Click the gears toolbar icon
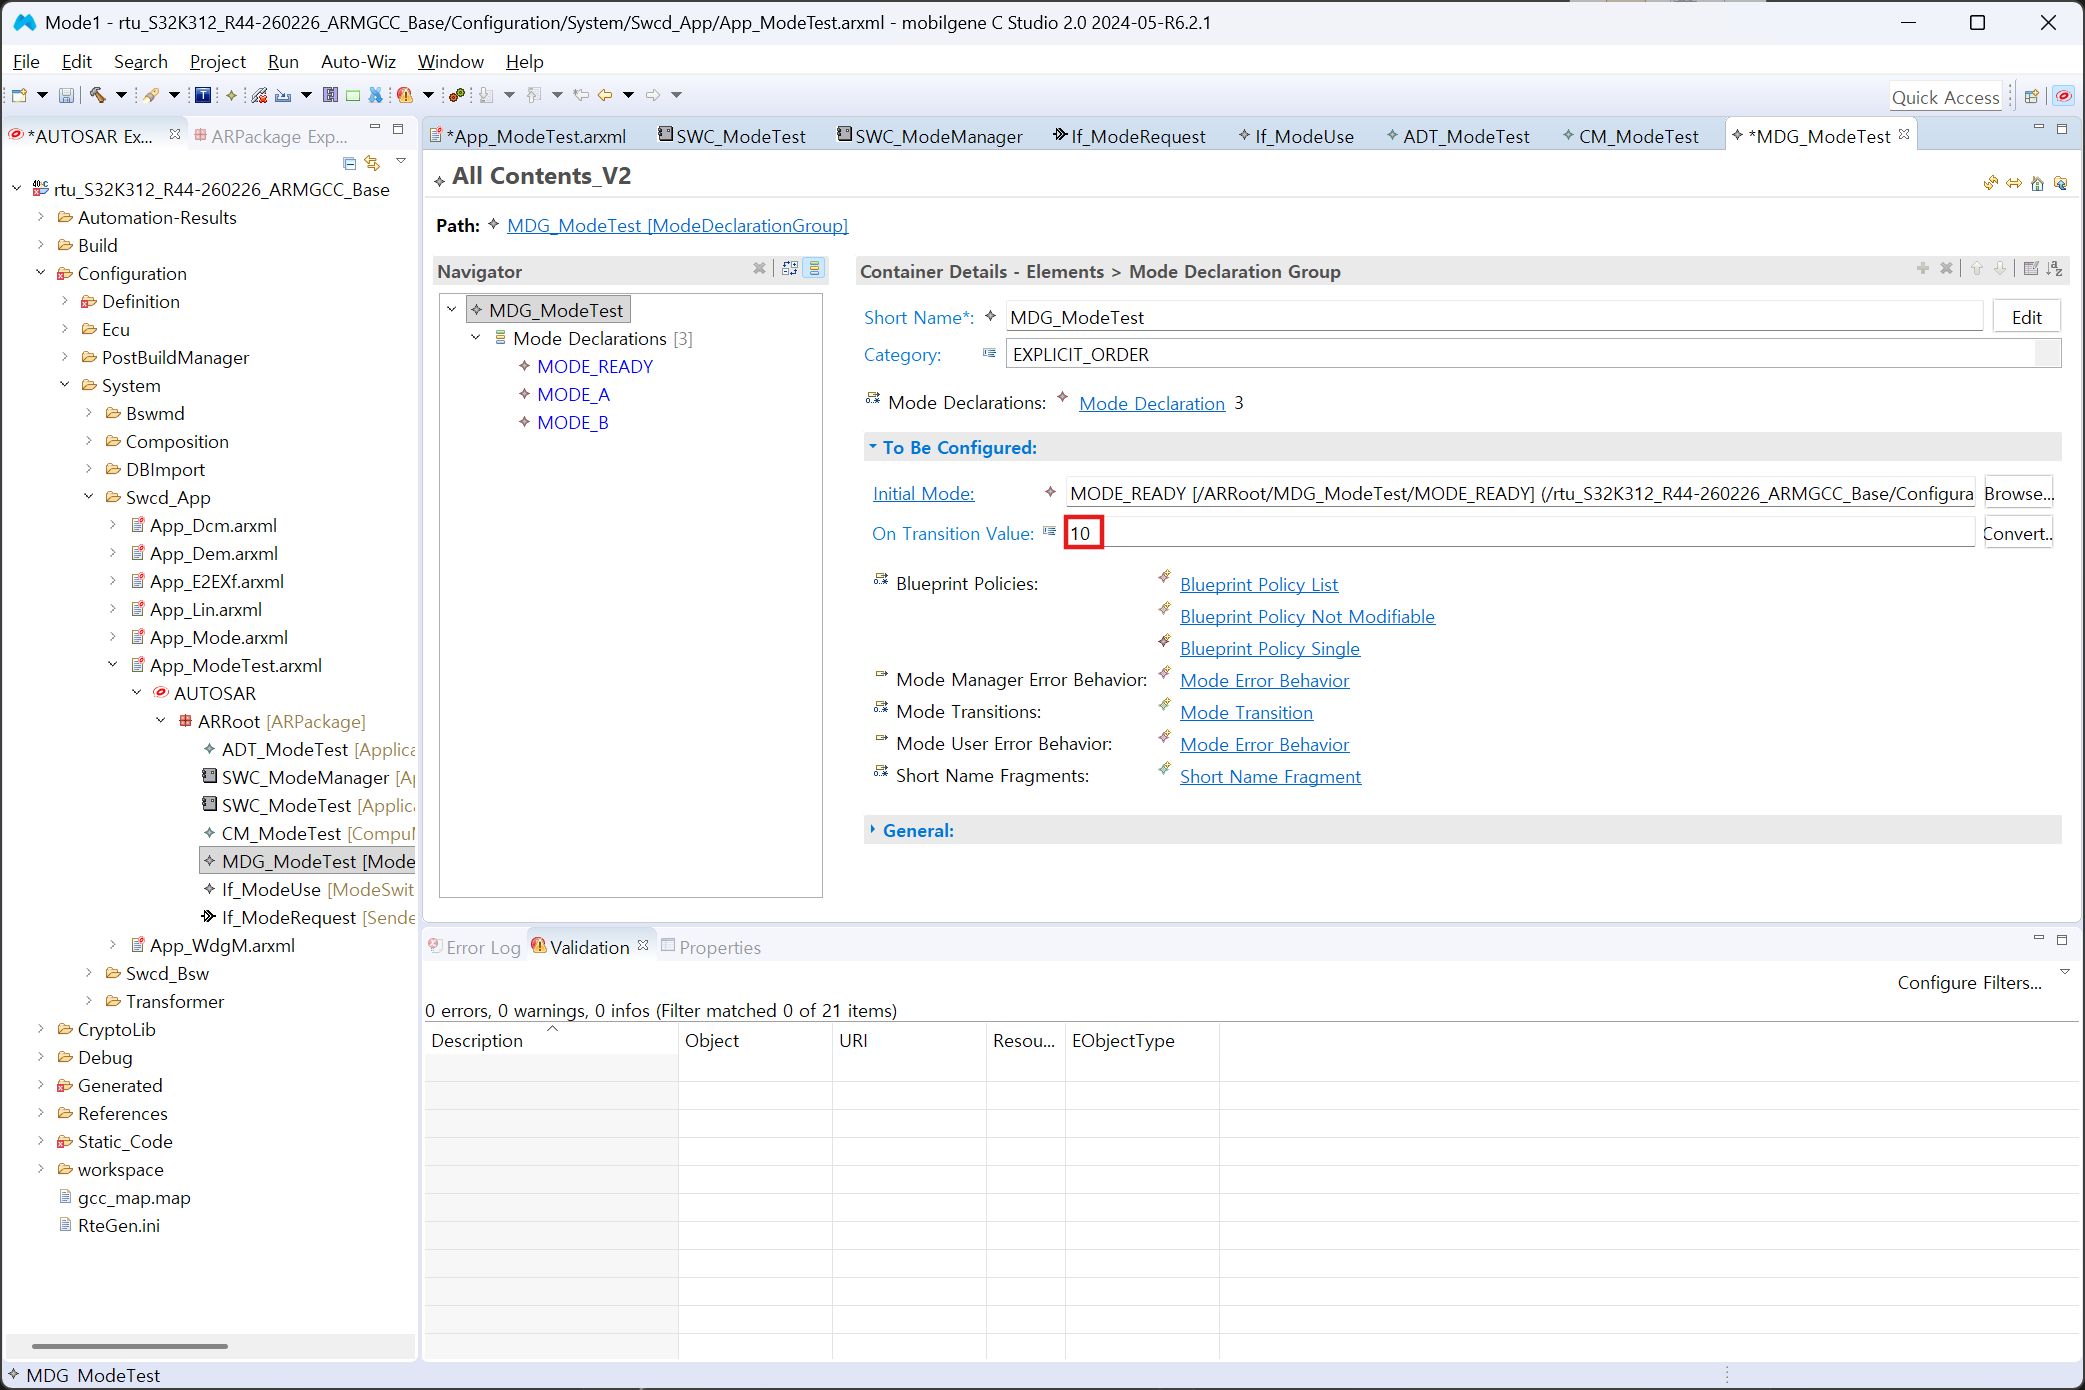 tap(457, 95)
